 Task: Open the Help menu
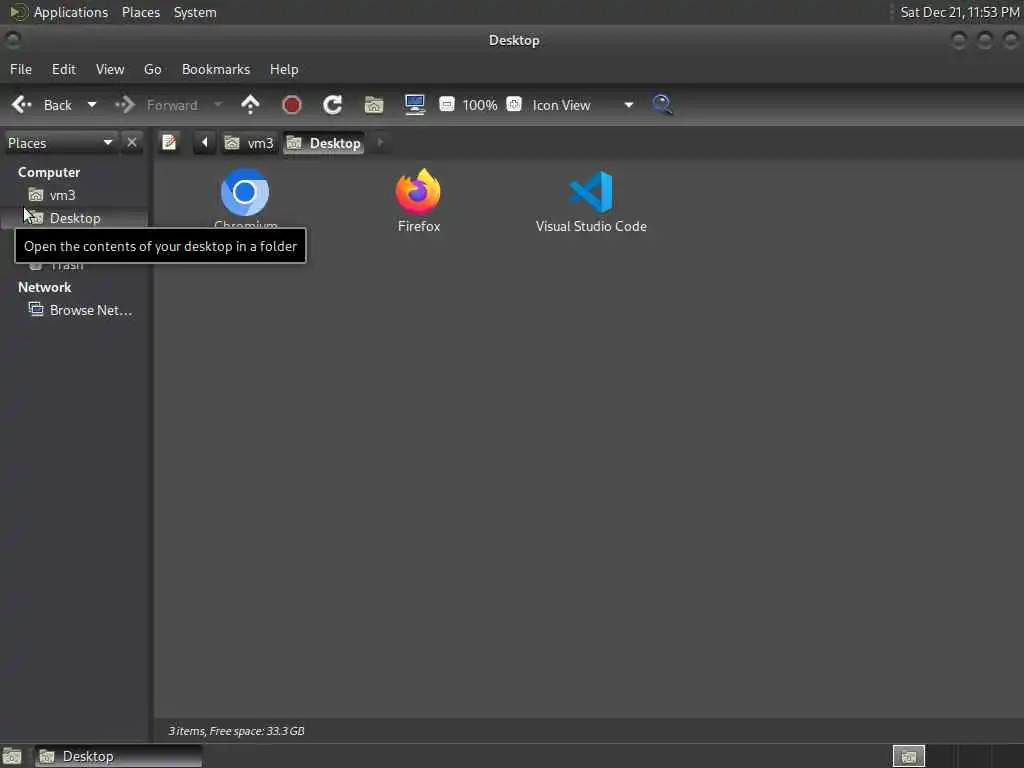284,69
